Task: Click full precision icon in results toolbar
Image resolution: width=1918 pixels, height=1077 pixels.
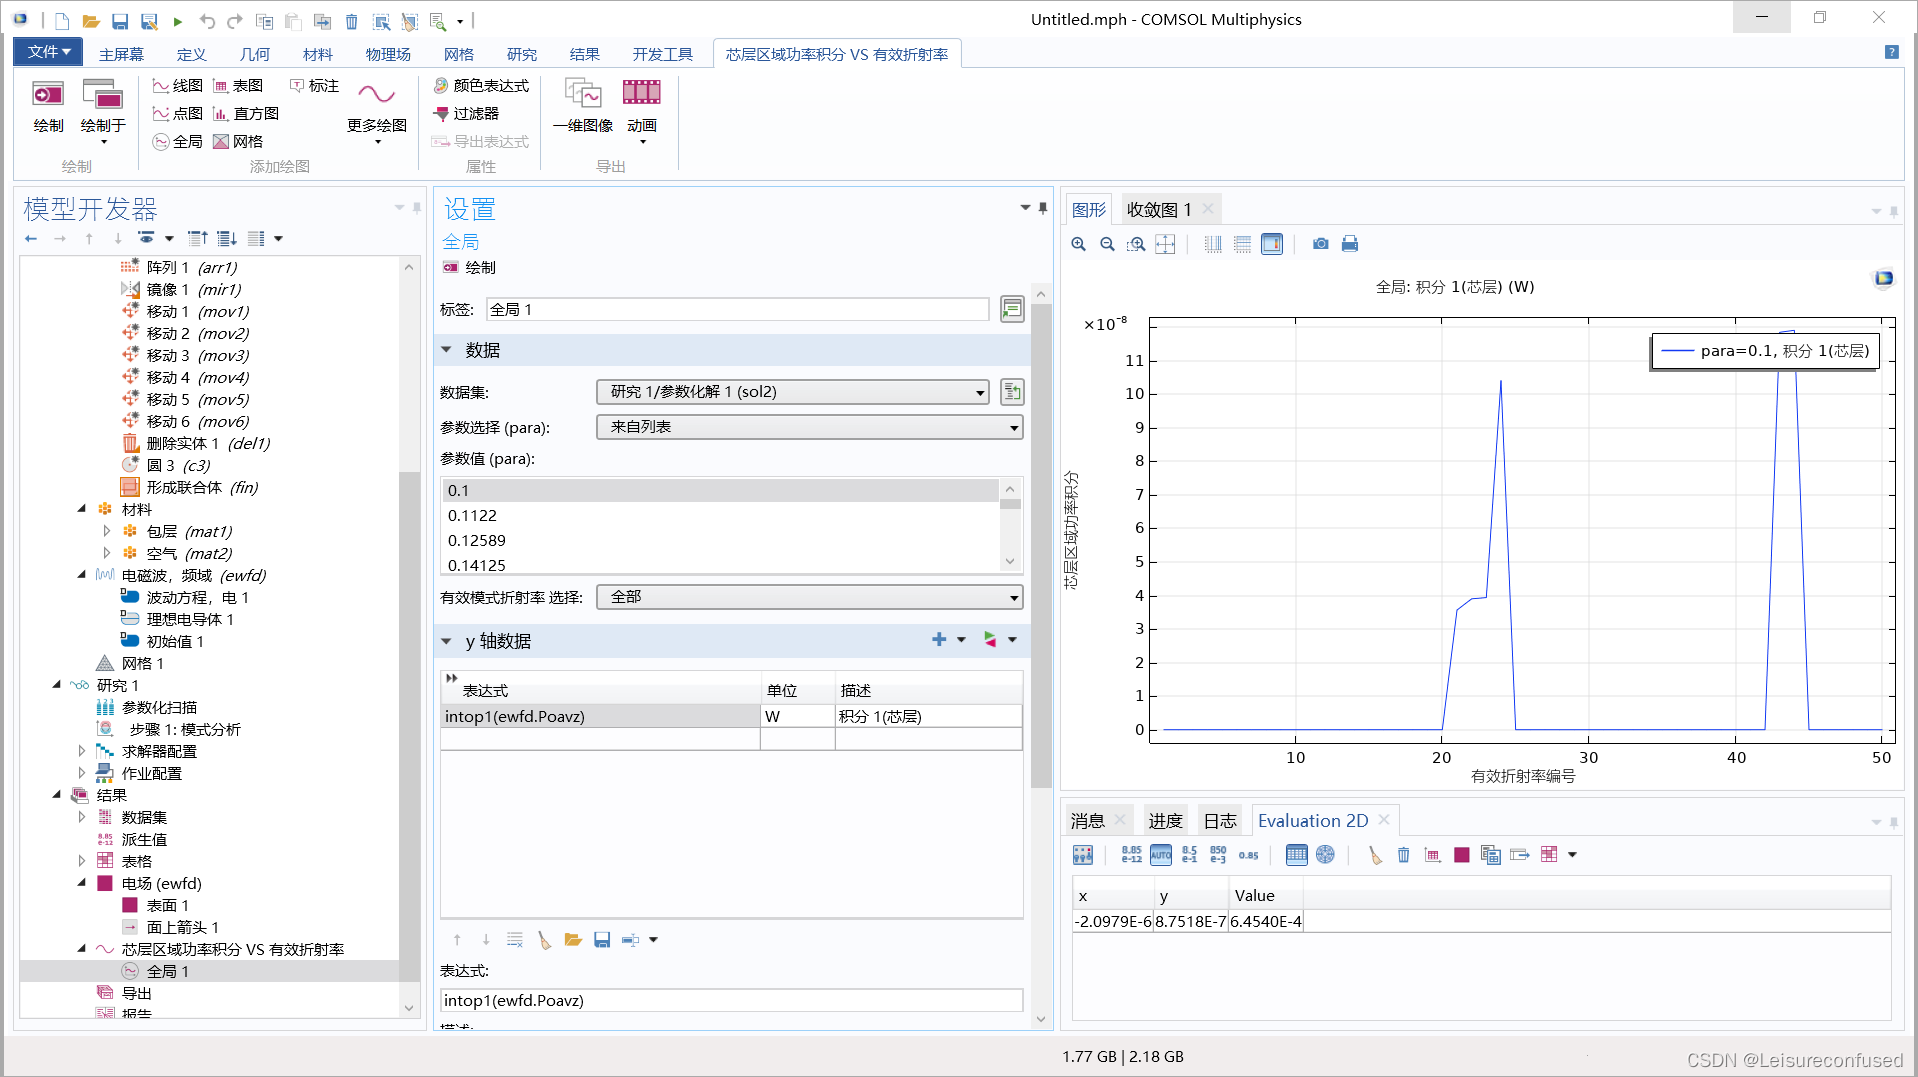Action: tap(1131, 855)
